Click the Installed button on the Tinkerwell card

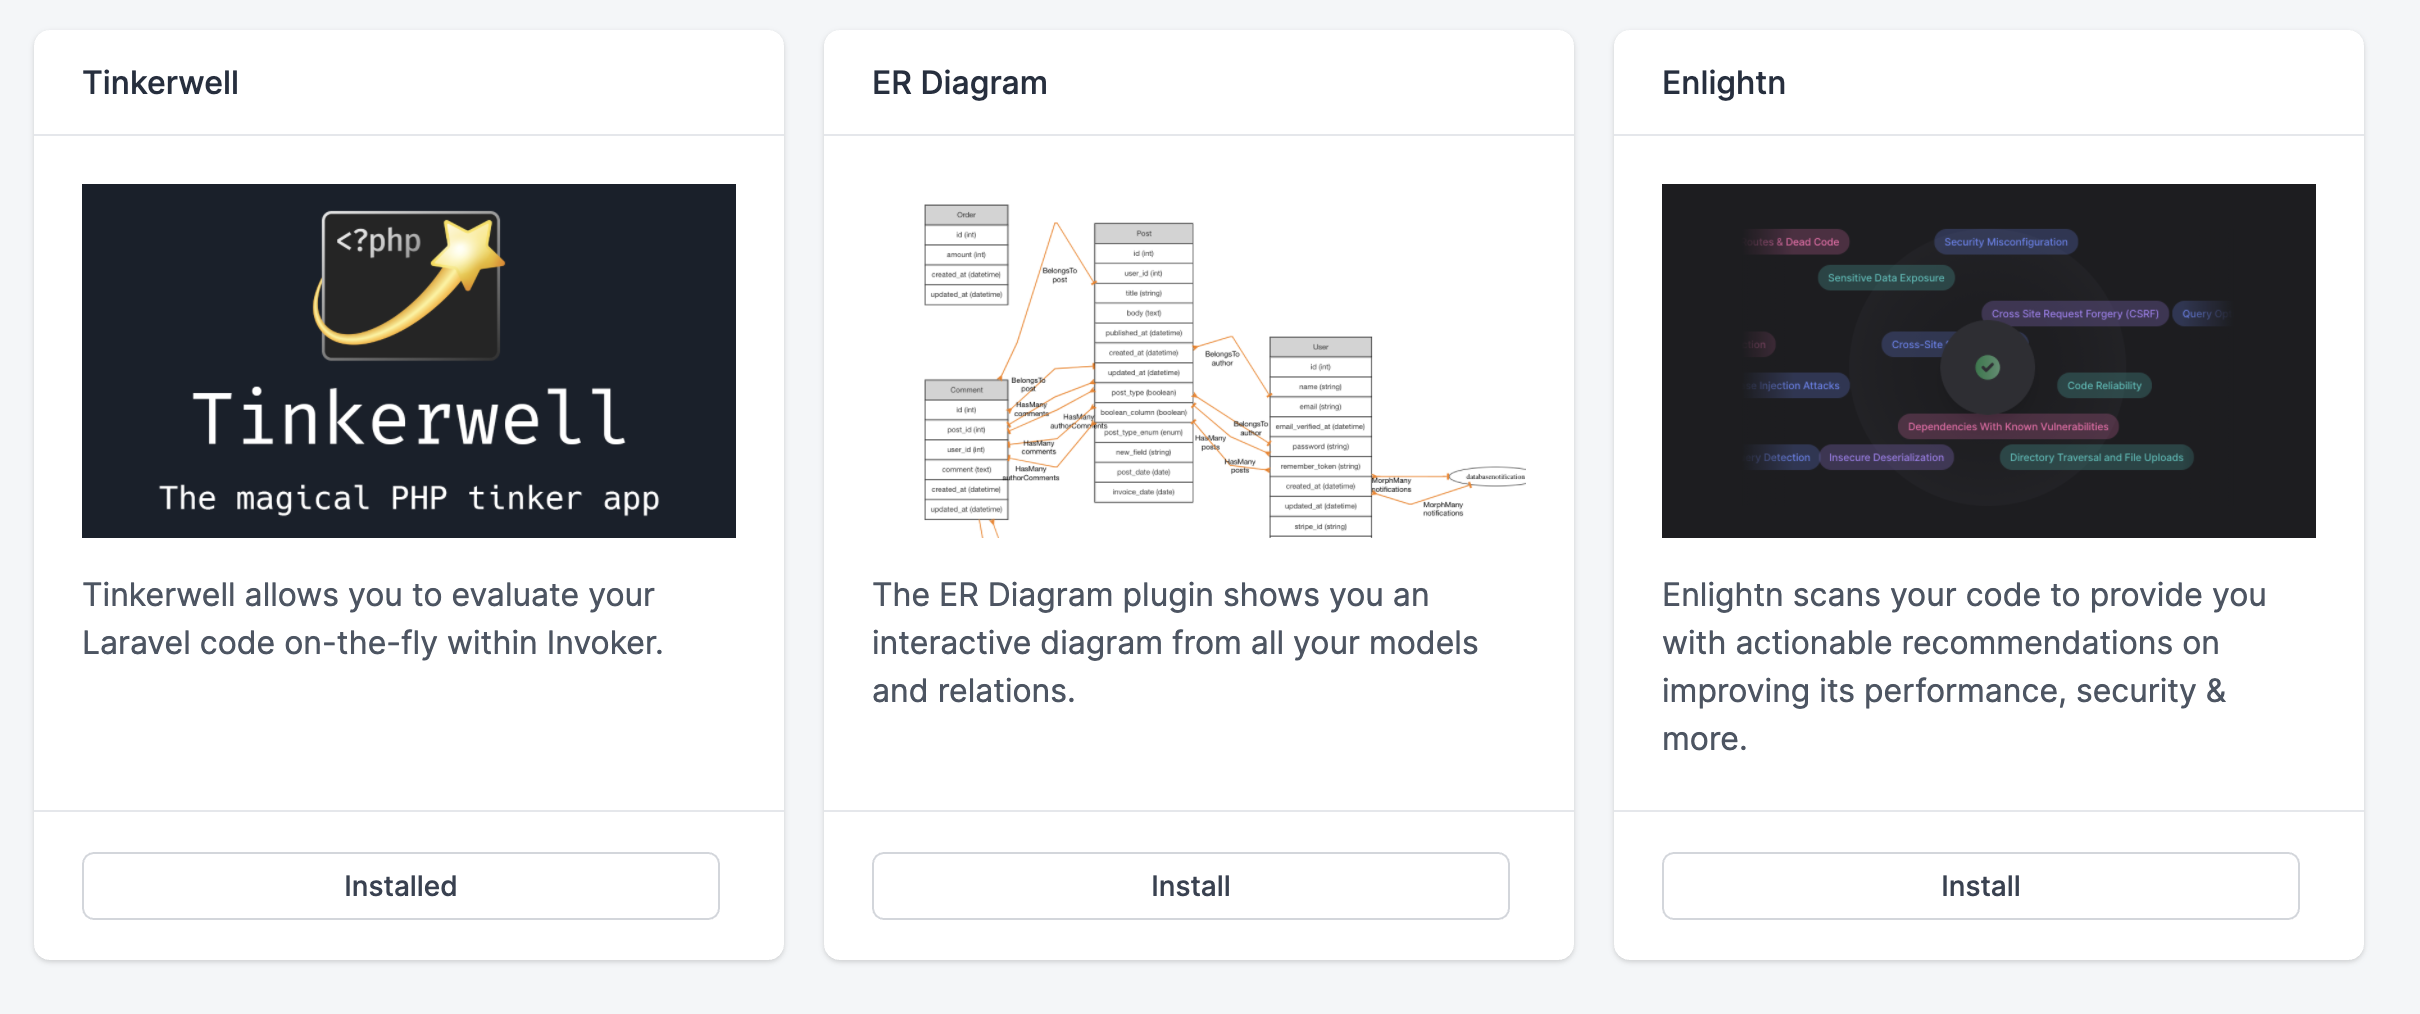click(400, 885)
